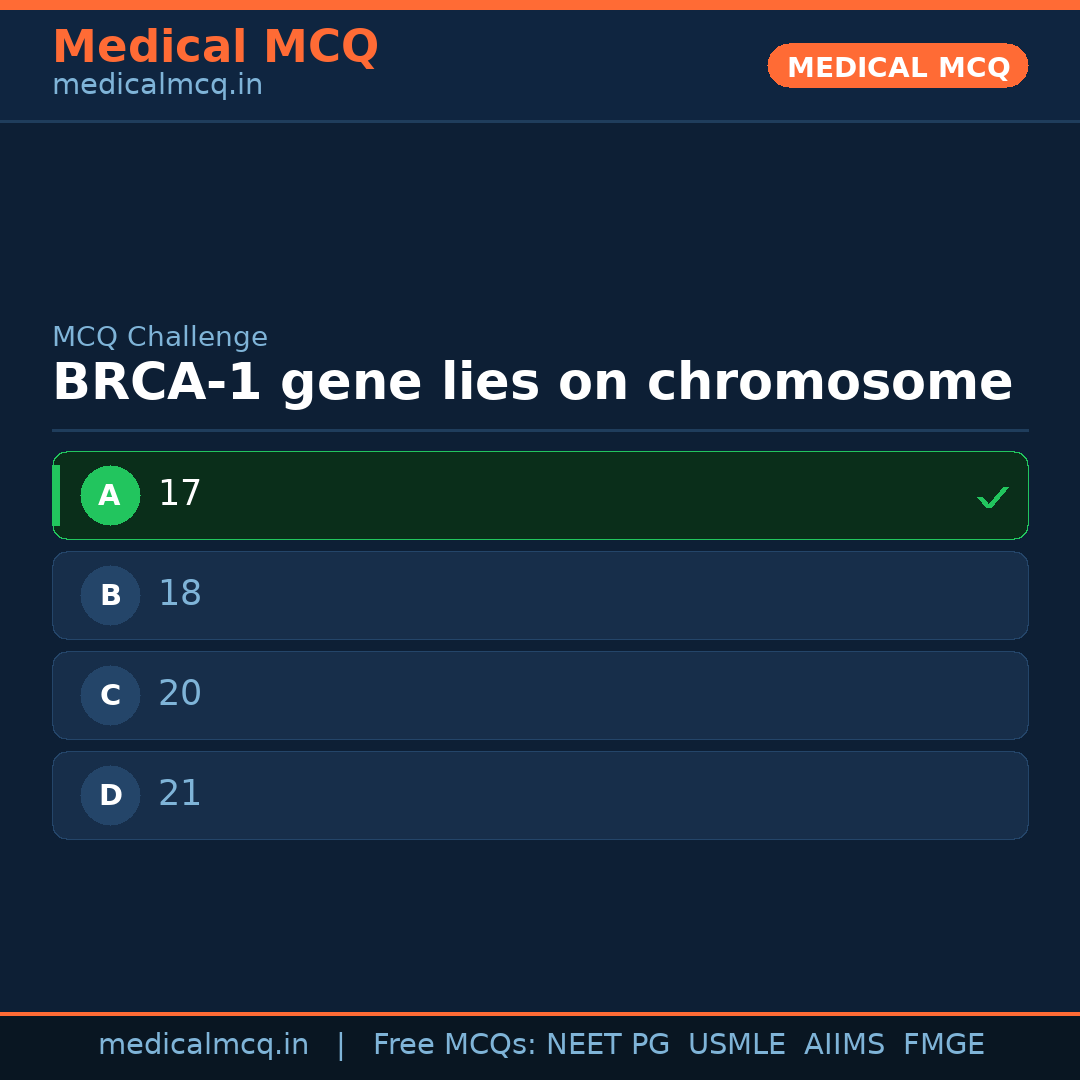This screenshot has height=1080, width=1080.
Task: Open medicalmcq.in link under the header title
Action: coord(157,86)
